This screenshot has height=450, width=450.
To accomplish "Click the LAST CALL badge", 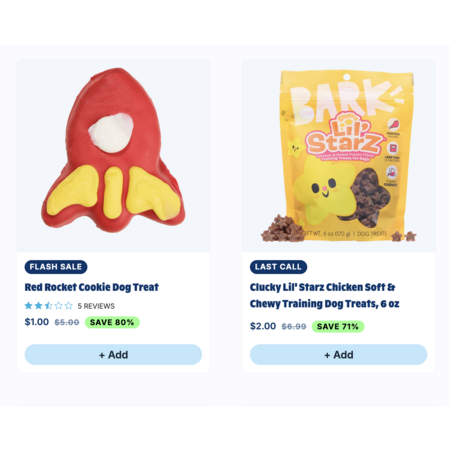I will (278, 267).
